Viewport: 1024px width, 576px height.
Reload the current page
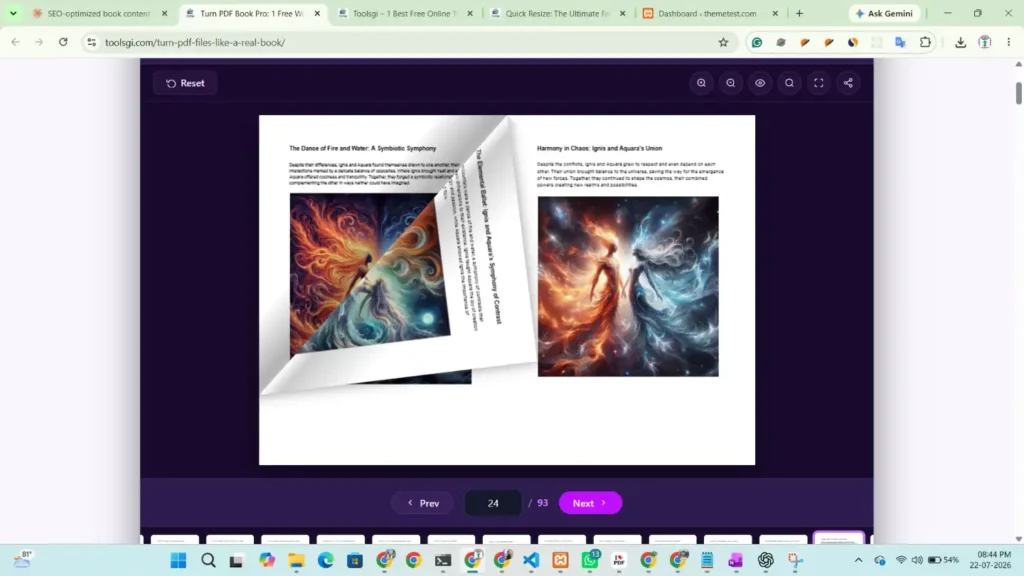tap(63, 42)
